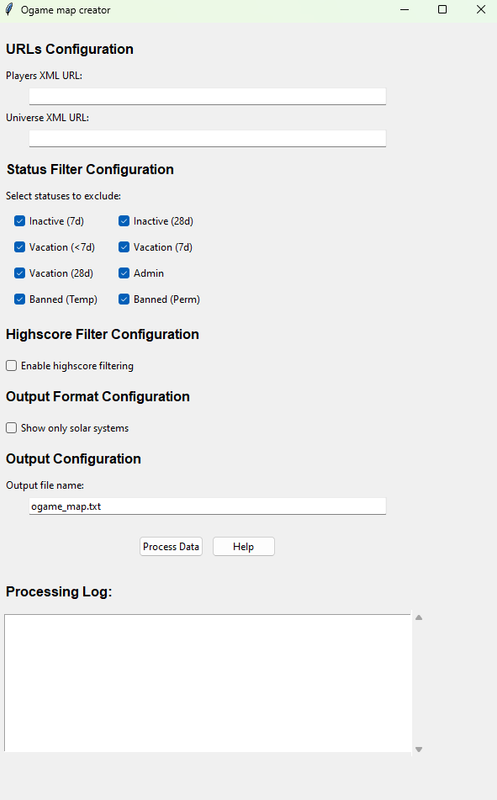Click the 'Output file name:' label
This screenshot has width=497, height=800.
tap(45, 485)
